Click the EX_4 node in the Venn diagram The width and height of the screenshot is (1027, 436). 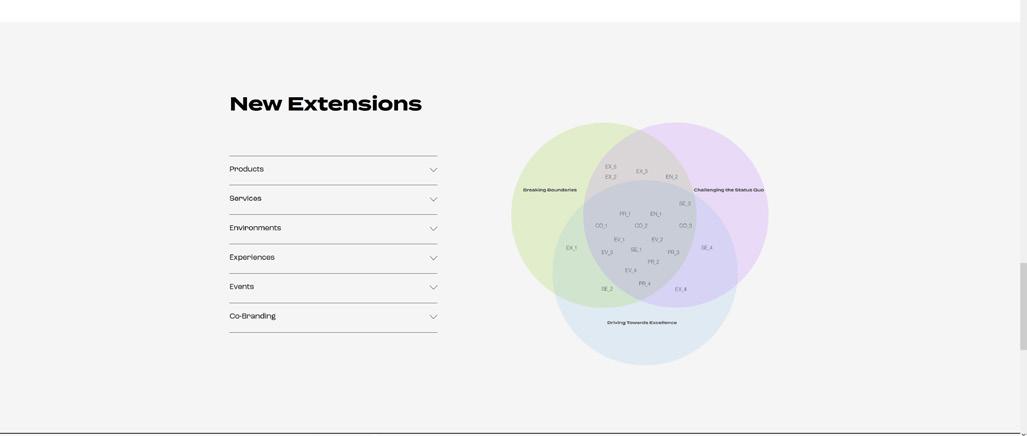click(x=680, y=290)
